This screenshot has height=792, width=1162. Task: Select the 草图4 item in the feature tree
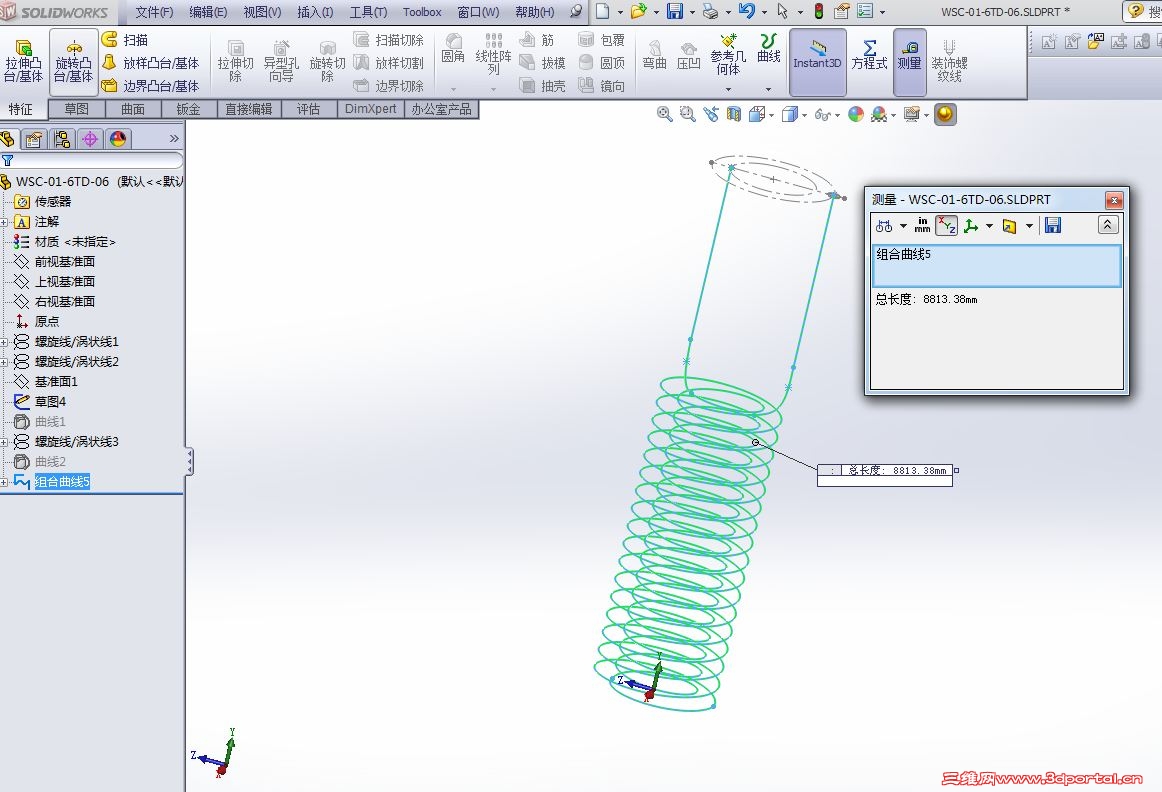tap(50, 402)
